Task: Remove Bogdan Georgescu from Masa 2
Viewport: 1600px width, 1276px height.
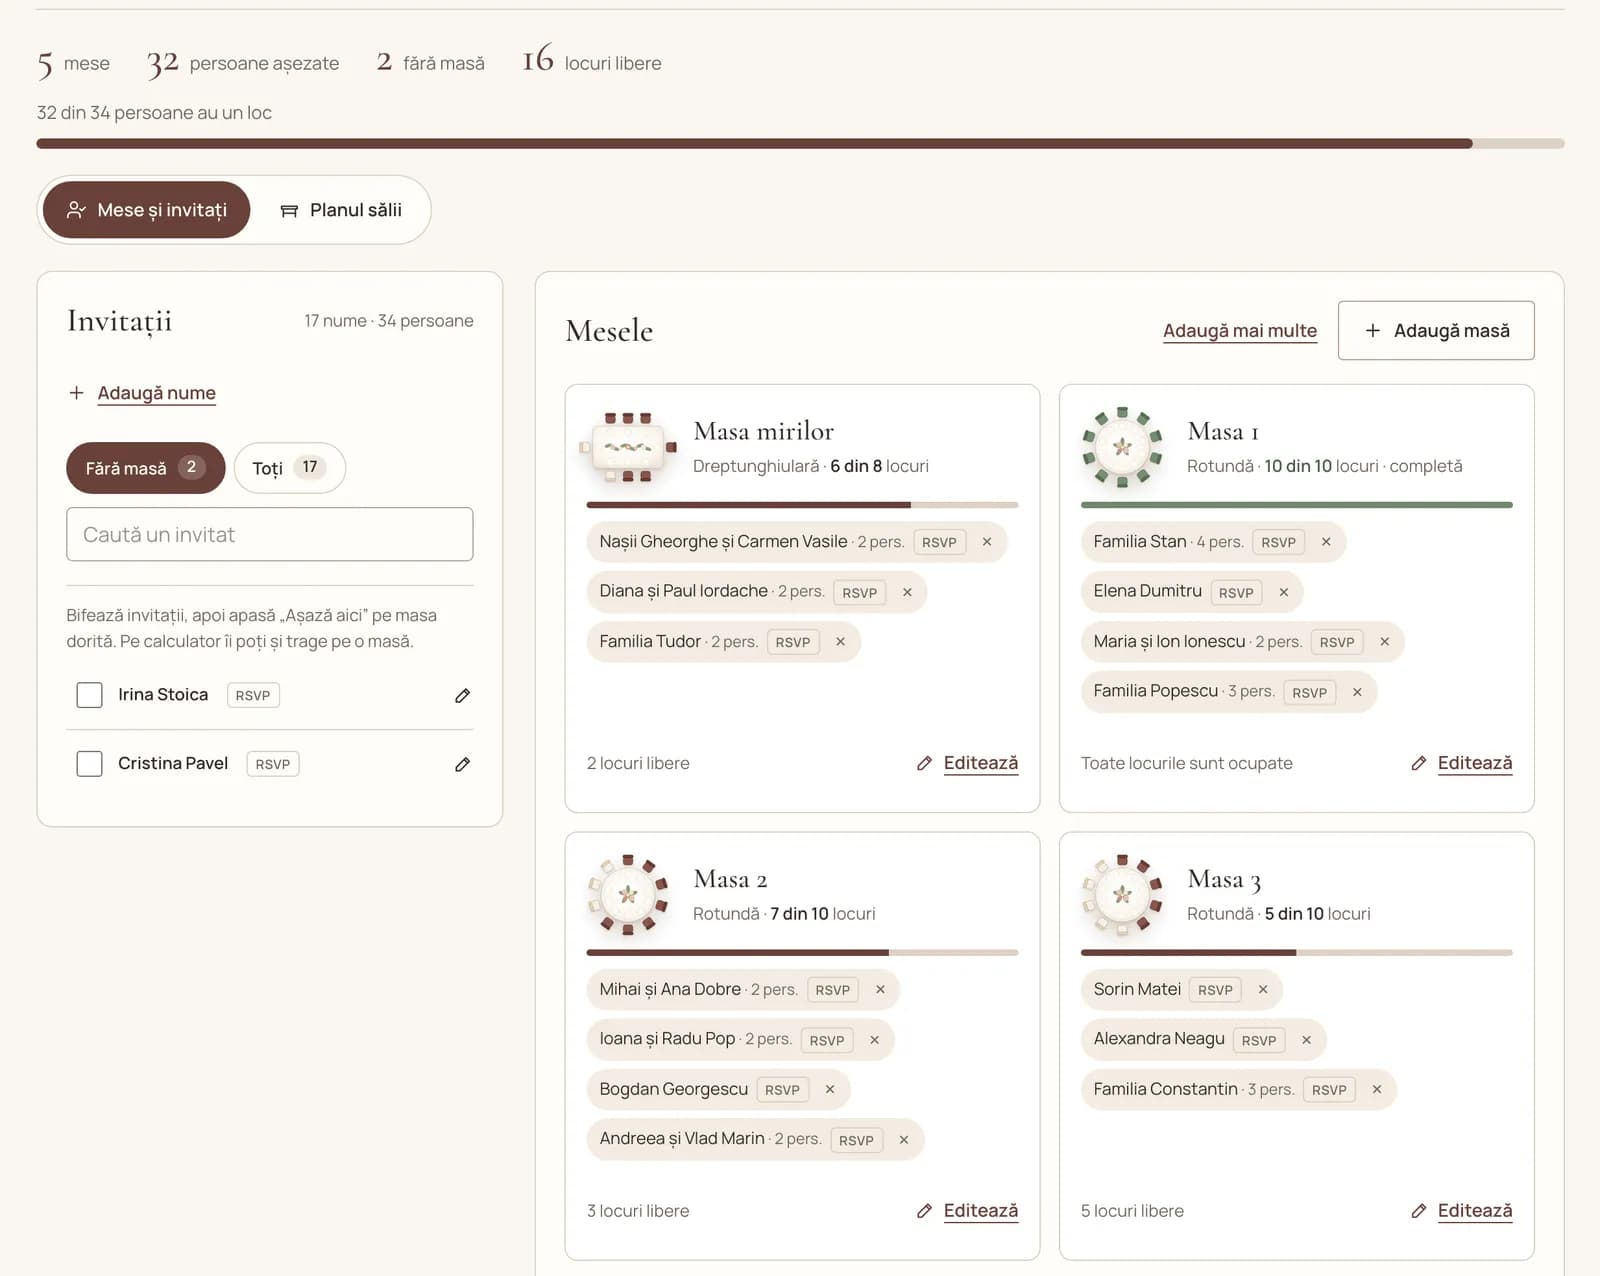Action: pyautogui.click(x=829, y=1089)
